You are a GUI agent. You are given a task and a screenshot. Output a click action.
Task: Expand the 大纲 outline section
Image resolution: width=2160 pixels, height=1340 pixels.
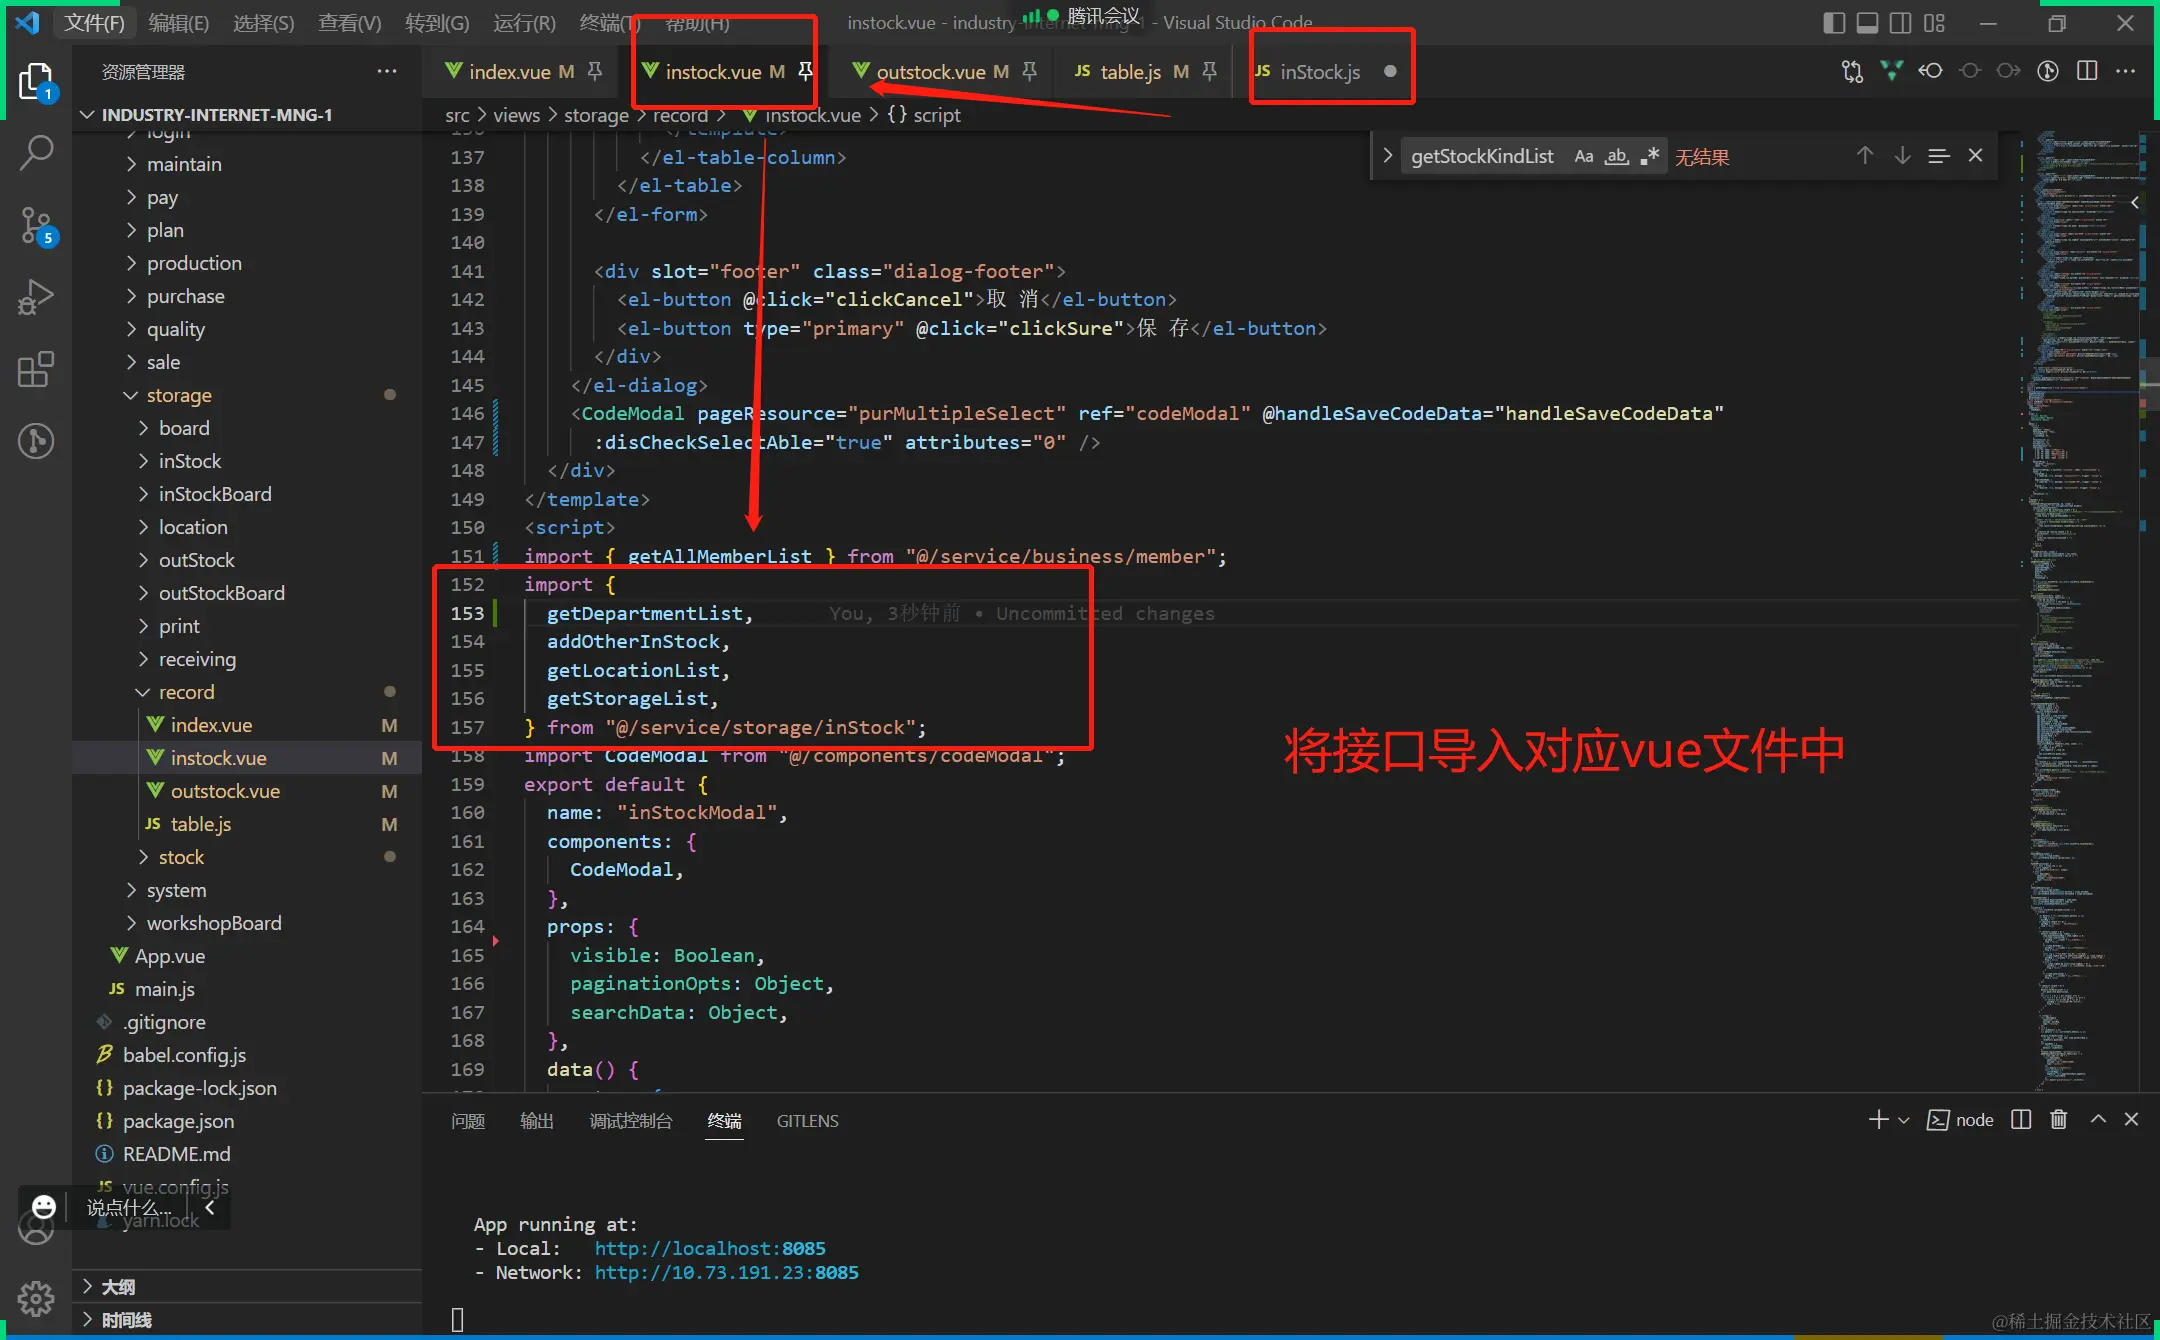117,1287
